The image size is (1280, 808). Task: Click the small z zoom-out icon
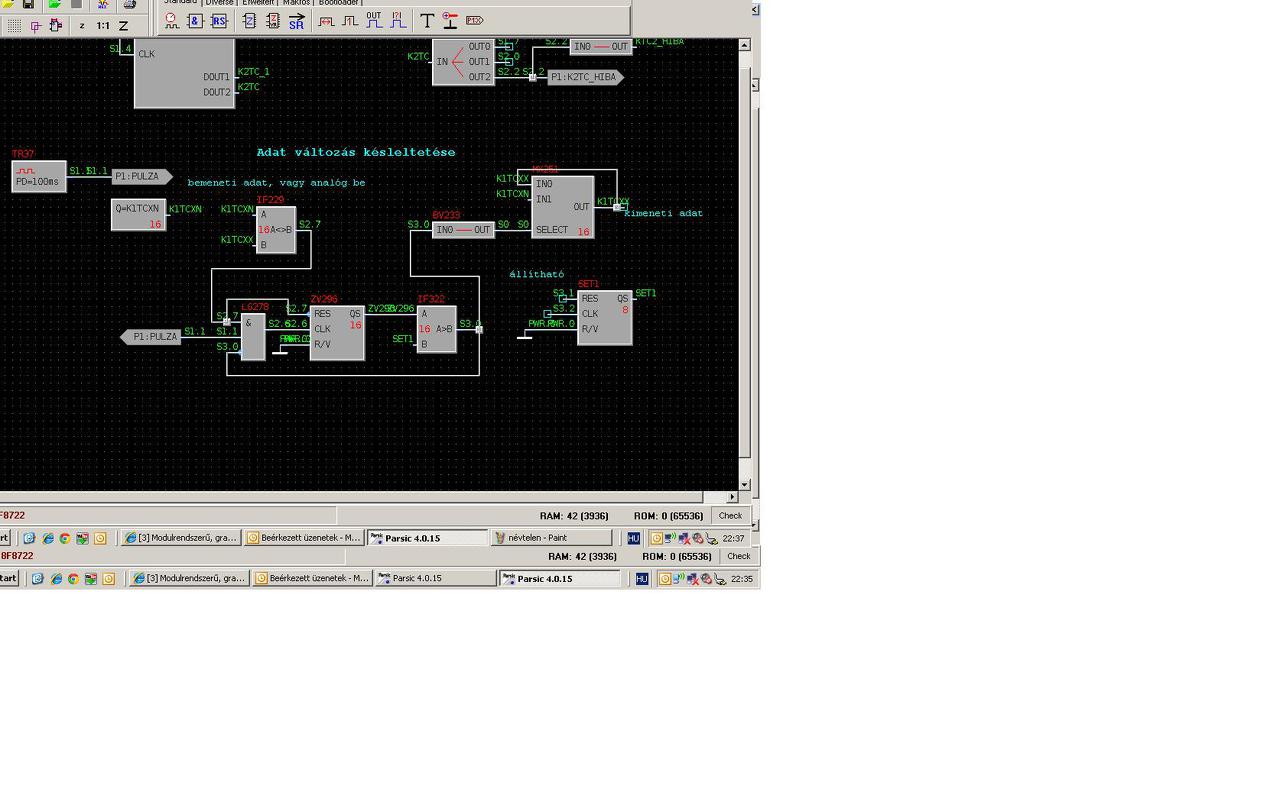point(82,26)
